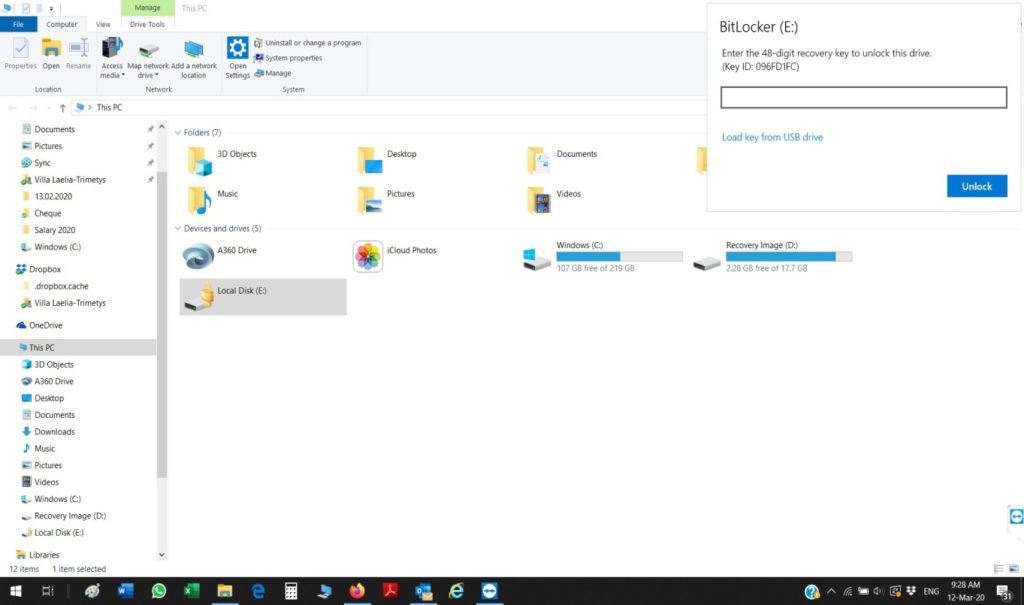The image size is (1024, 605).
Task: Open iCloud Photos
Action: pyautogui.click(x=368, y=256)
